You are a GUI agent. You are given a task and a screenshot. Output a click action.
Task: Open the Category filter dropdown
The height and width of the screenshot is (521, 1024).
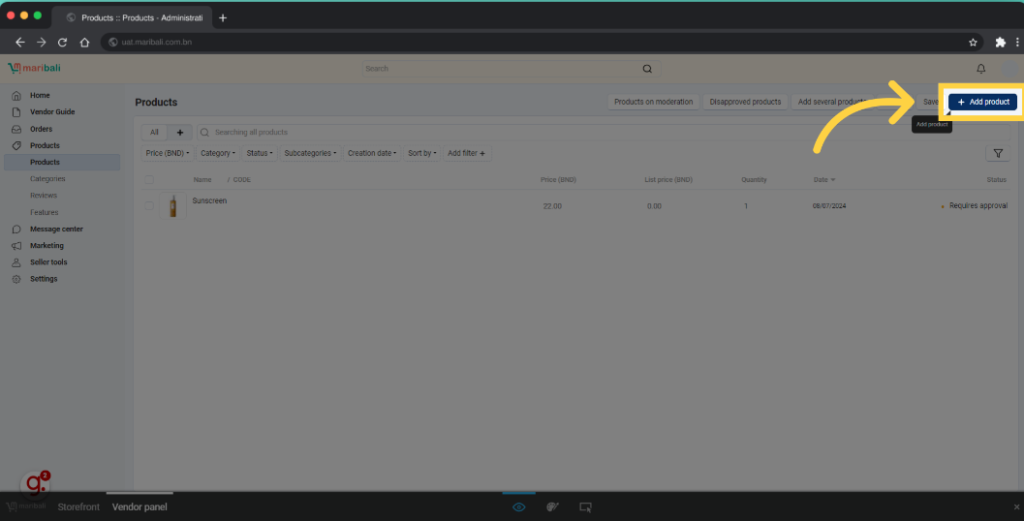pyautogui.click(x=218, y=153)
